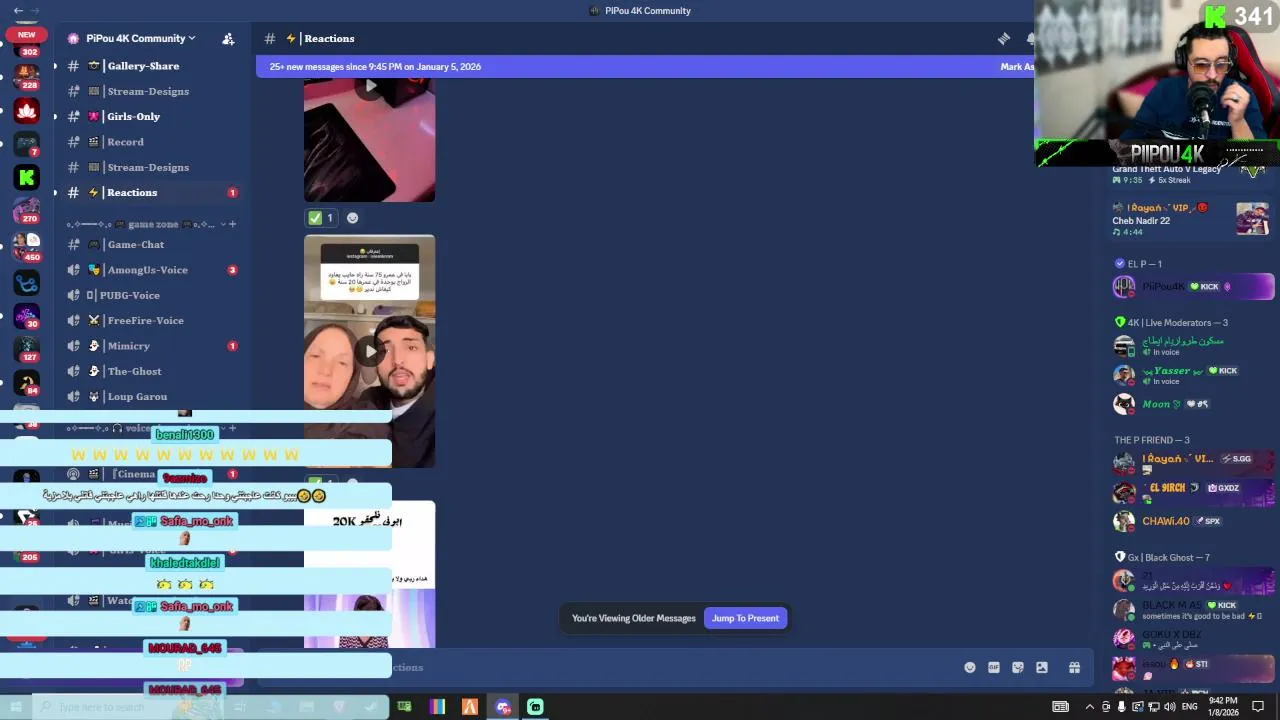Open server icon with 450 badge
The height and width of the screenshot is (720, 1280).
tap(26, 246)
